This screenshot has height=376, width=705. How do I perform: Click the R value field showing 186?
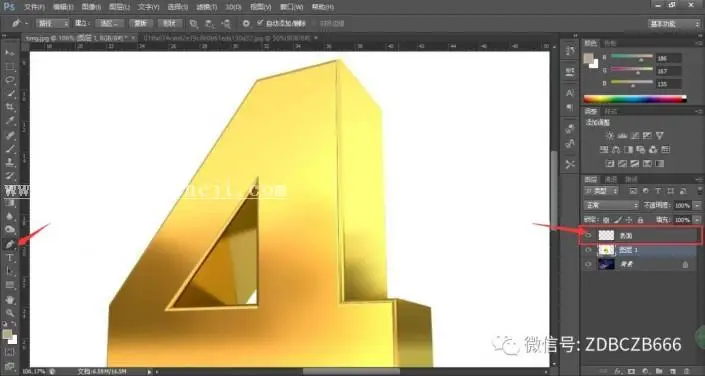[x=669, y=58]
